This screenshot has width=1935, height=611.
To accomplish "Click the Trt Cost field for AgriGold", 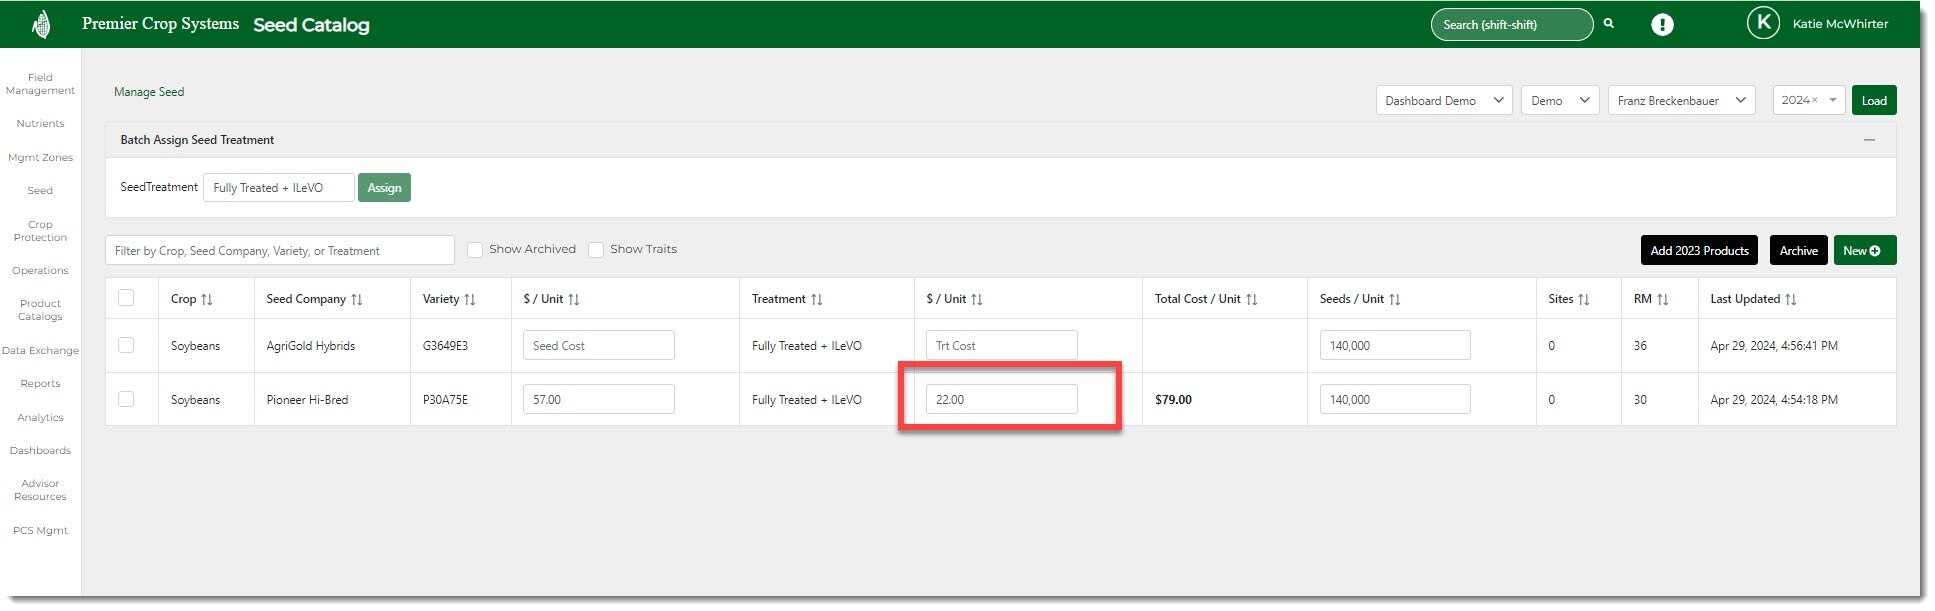I will [x=1001, y=346].
